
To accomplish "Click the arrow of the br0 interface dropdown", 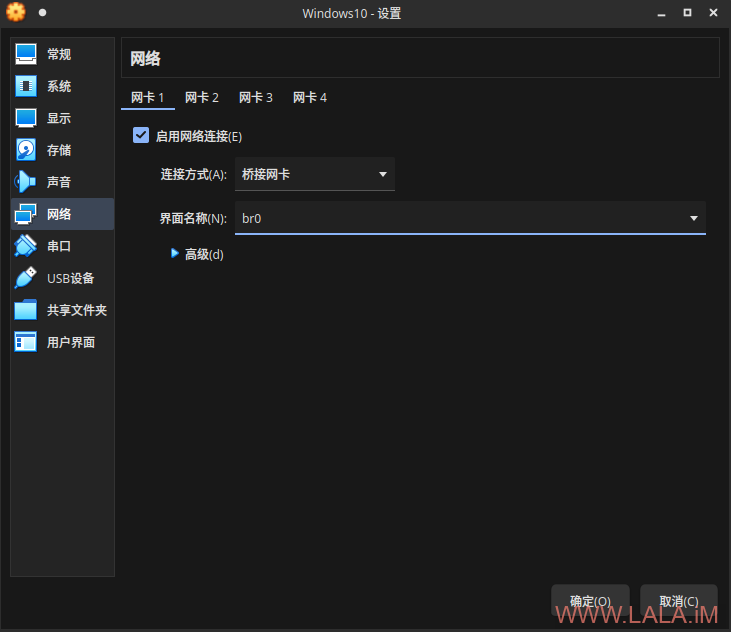I will click(694, 218).
